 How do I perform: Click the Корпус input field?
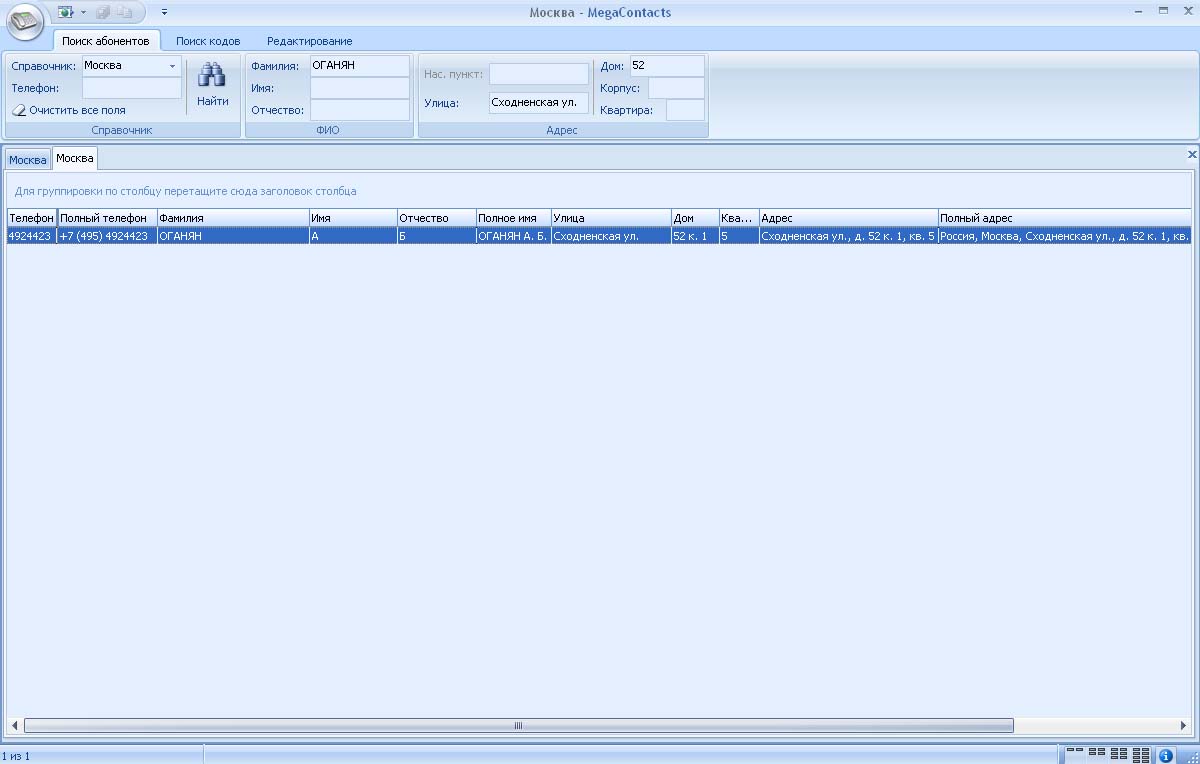coord(676,88)
